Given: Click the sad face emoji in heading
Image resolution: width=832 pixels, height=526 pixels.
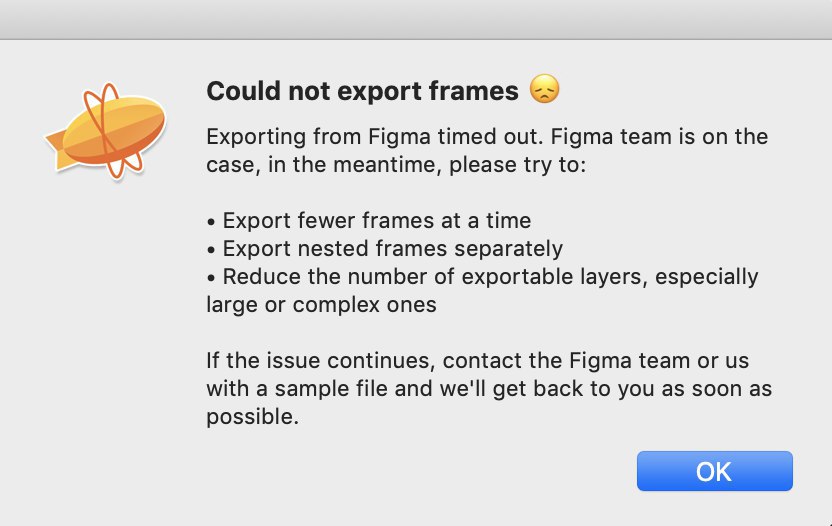Looking at the screenshot, I should (x=544, y=89).
